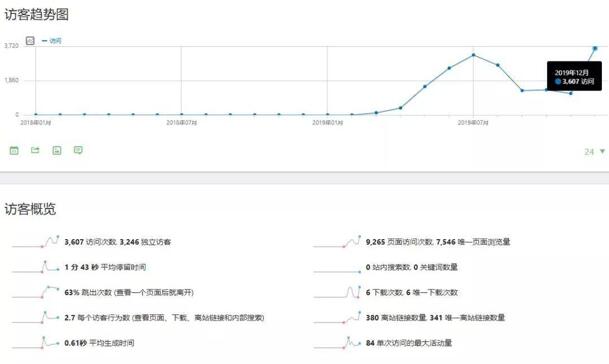
Task: Click the first data point at 2018年01月
Action: 36,115
